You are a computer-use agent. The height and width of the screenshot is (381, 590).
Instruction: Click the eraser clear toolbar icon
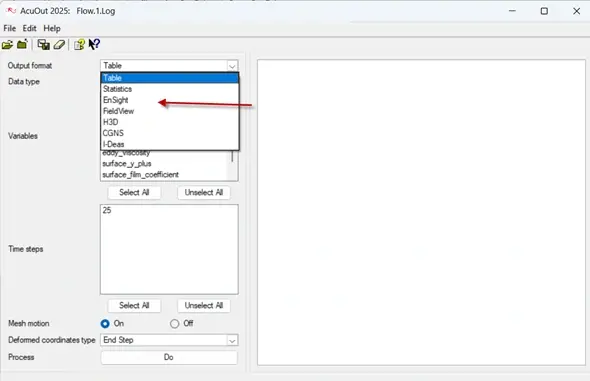tap(59, 45)
